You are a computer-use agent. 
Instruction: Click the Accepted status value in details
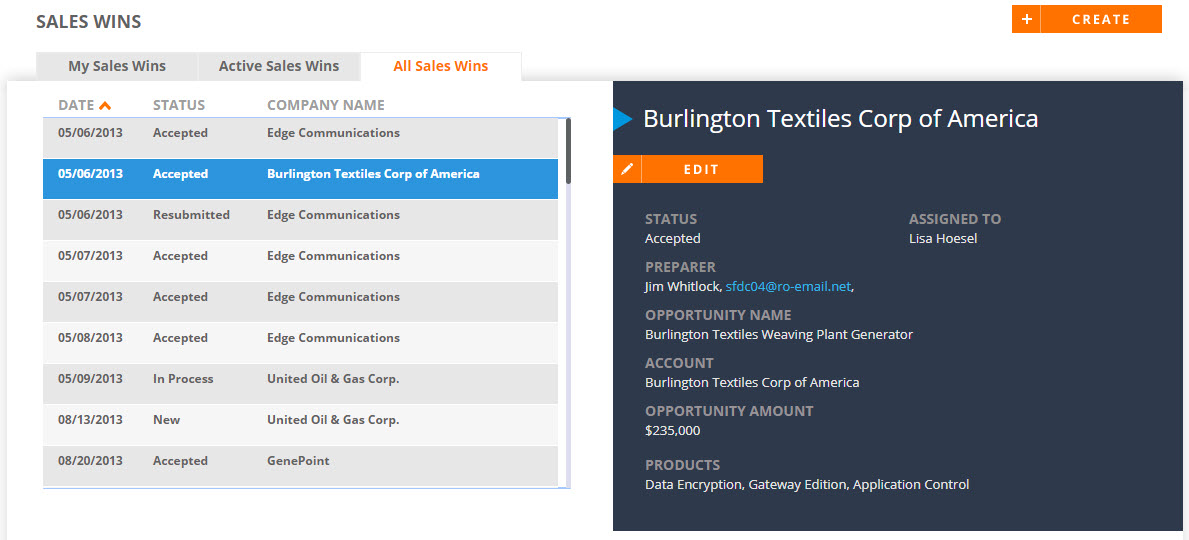coord(673,239)
